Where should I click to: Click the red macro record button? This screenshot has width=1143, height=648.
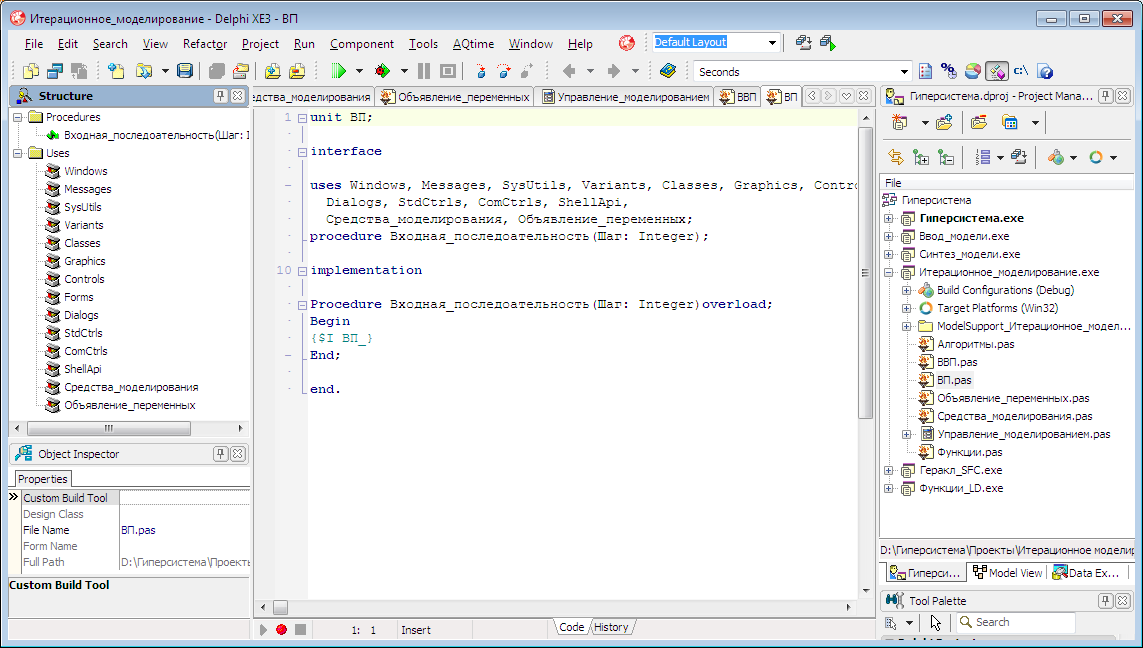pyautogui.click(x=281, y=629)
